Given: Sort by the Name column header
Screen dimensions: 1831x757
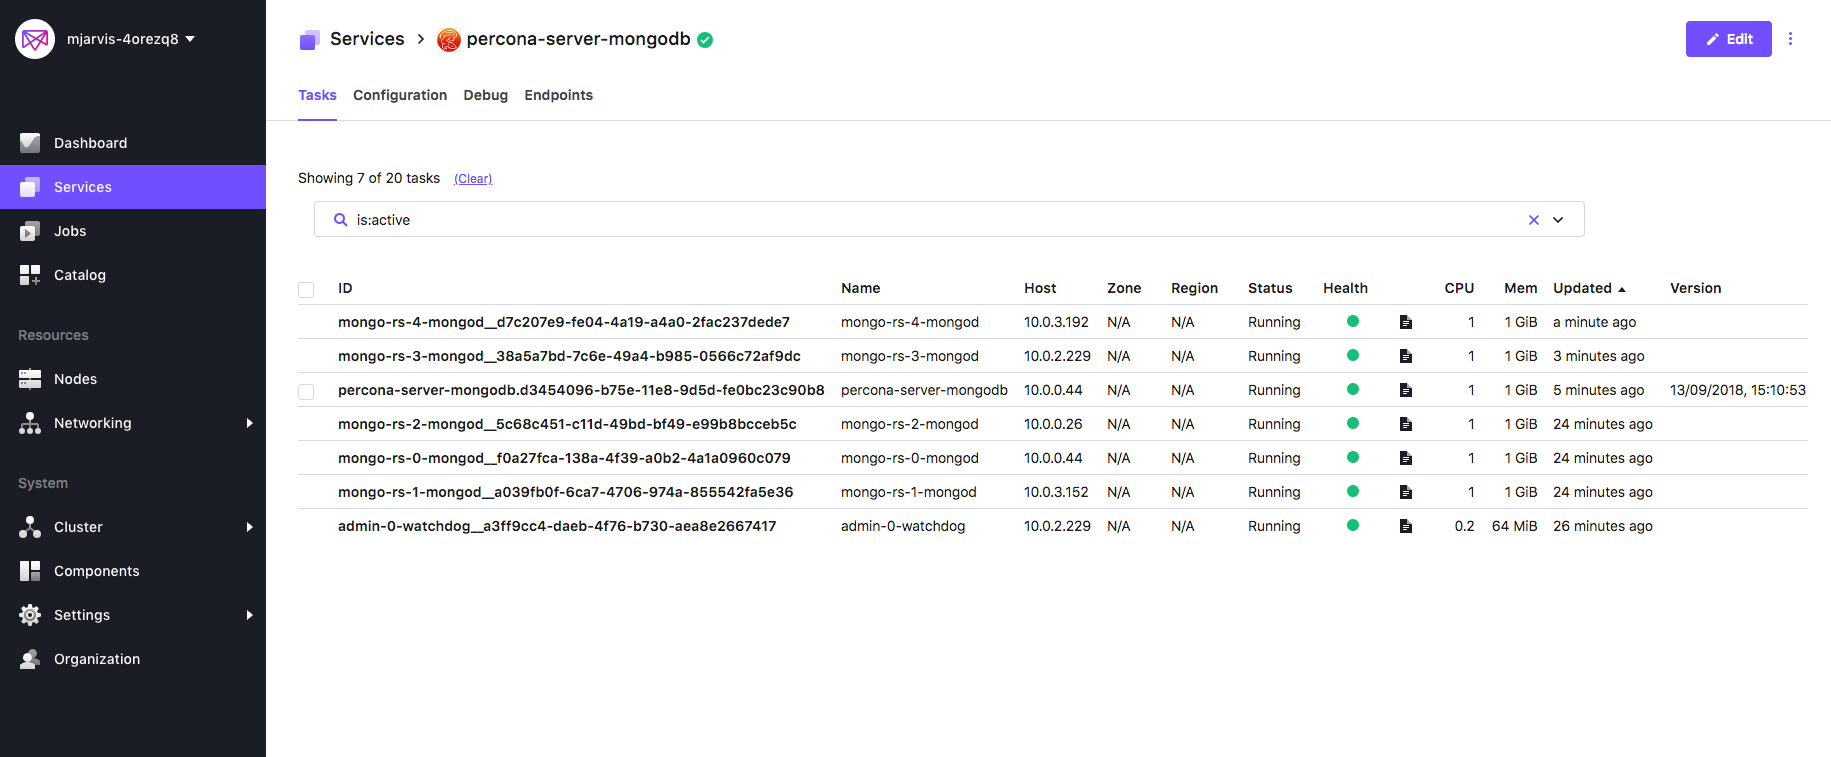Looking at the screenshot, I should 860,288.
